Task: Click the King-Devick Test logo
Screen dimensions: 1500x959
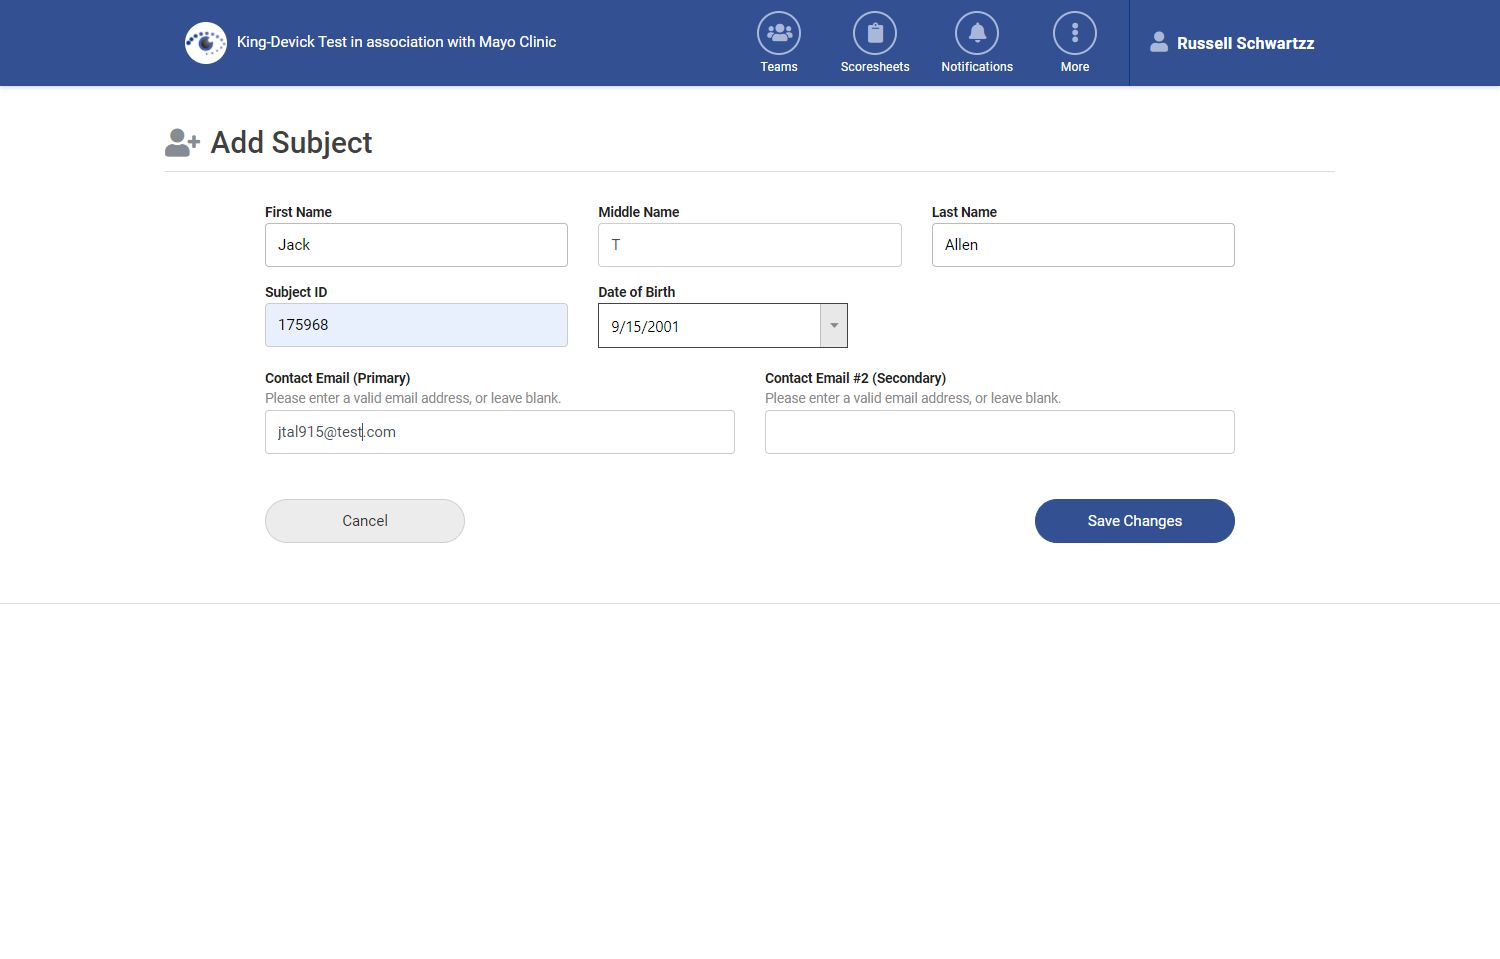Action: [206, 42]
